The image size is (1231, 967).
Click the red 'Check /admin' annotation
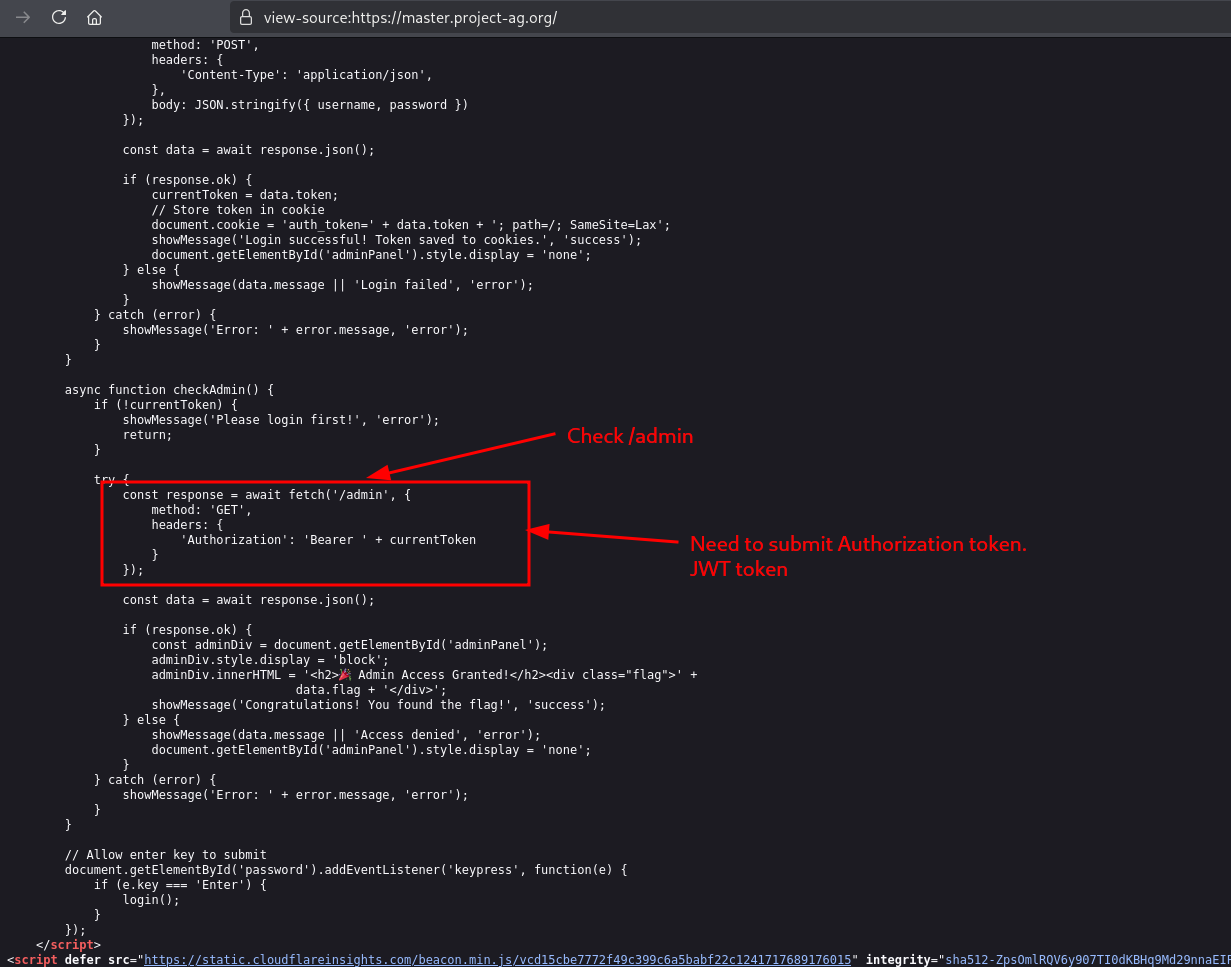point(630,436)
